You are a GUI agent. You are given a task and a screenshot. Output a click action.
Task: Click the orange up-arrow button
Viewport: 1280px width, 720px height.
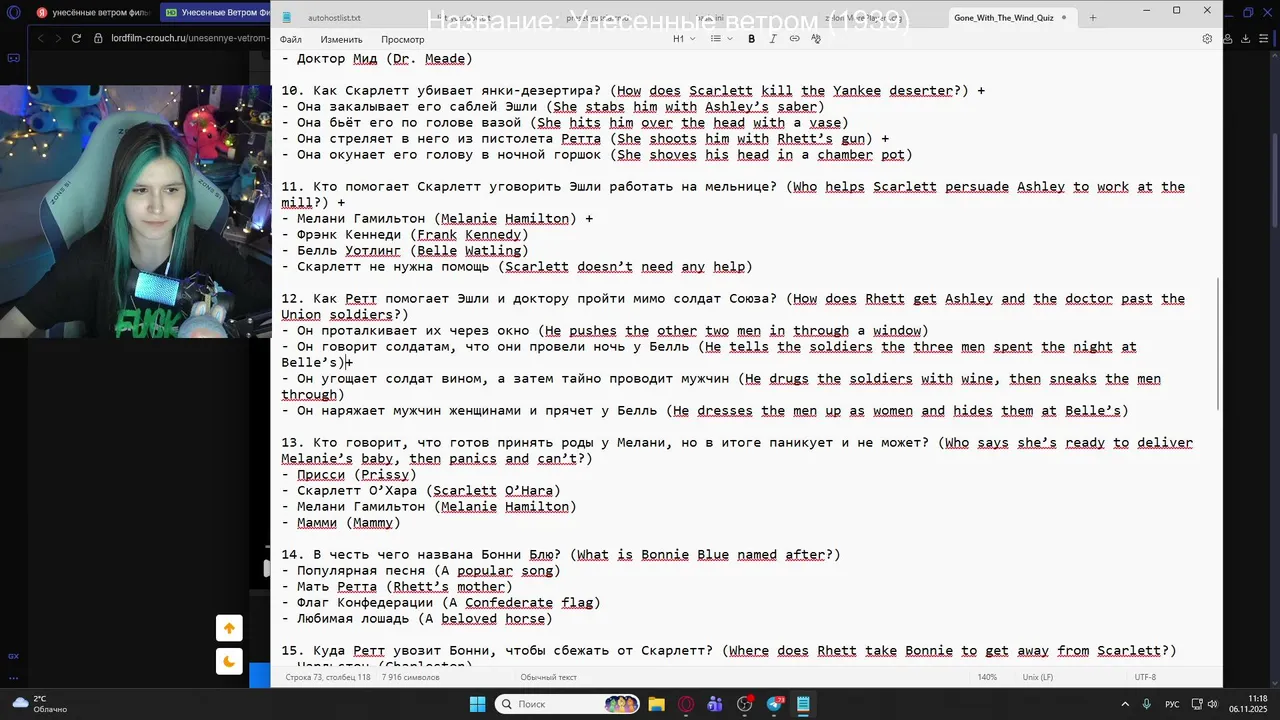tap(229, 628)
